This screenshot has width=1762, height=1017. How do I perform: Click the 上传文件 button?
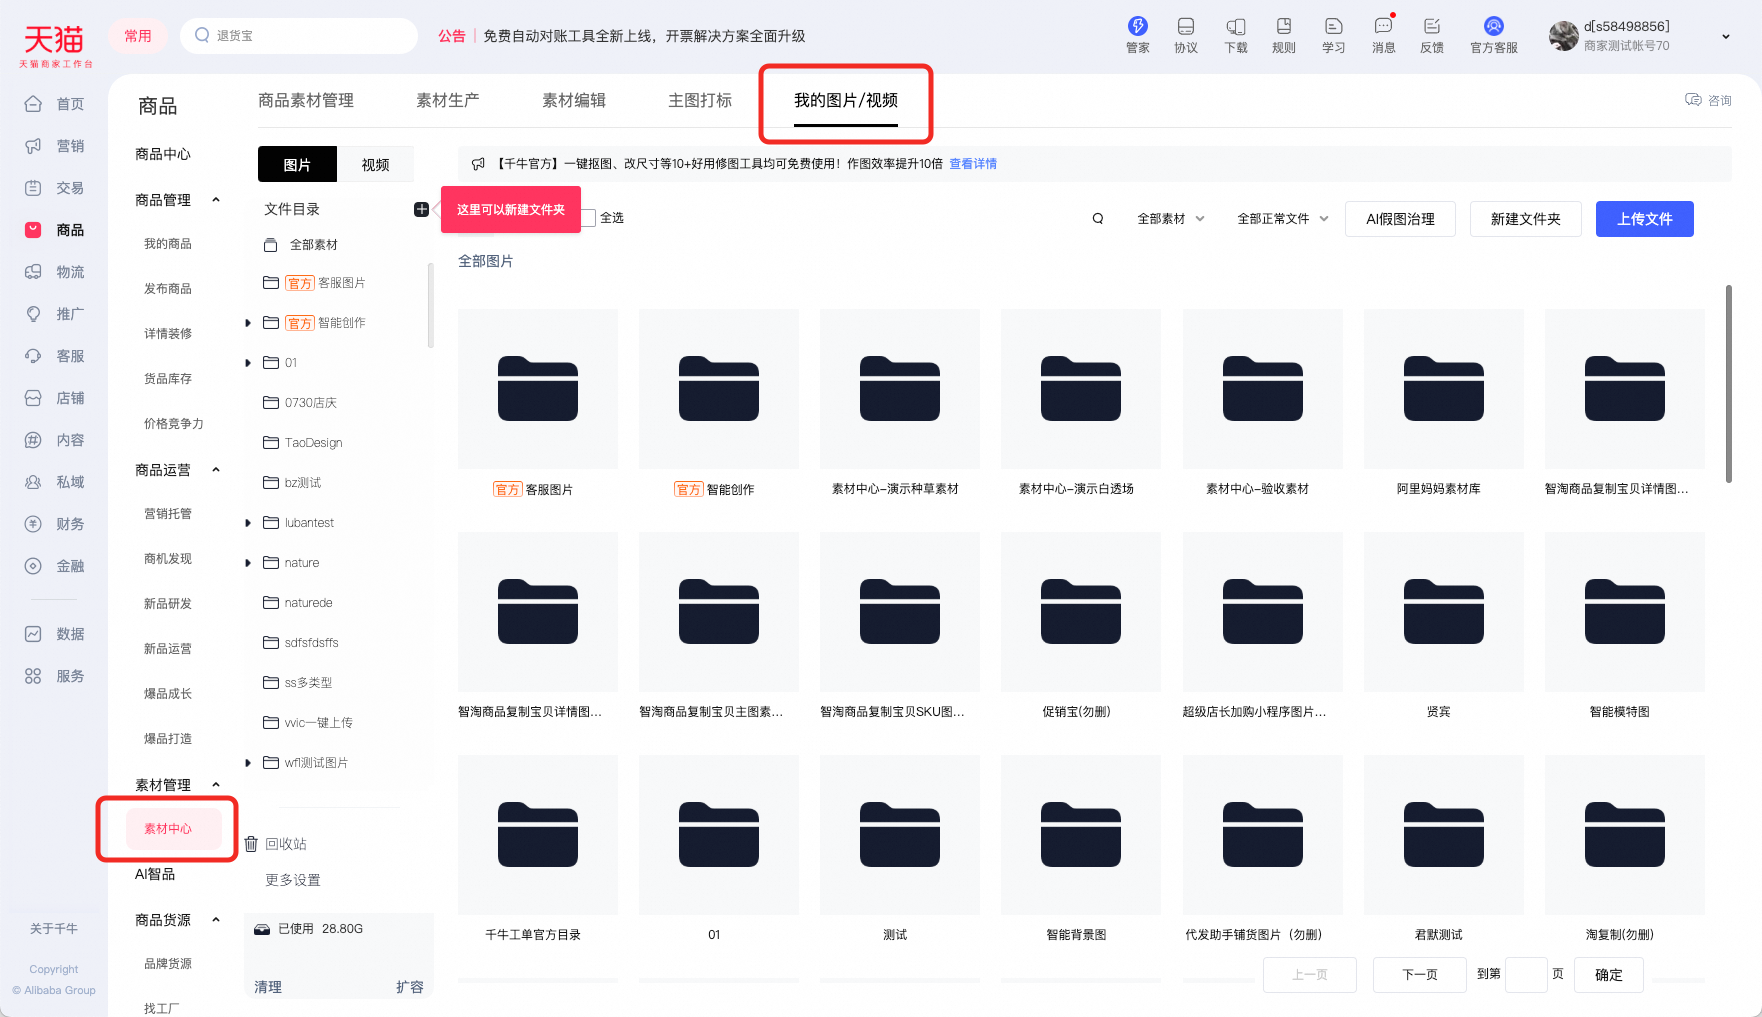[1645, 219]
